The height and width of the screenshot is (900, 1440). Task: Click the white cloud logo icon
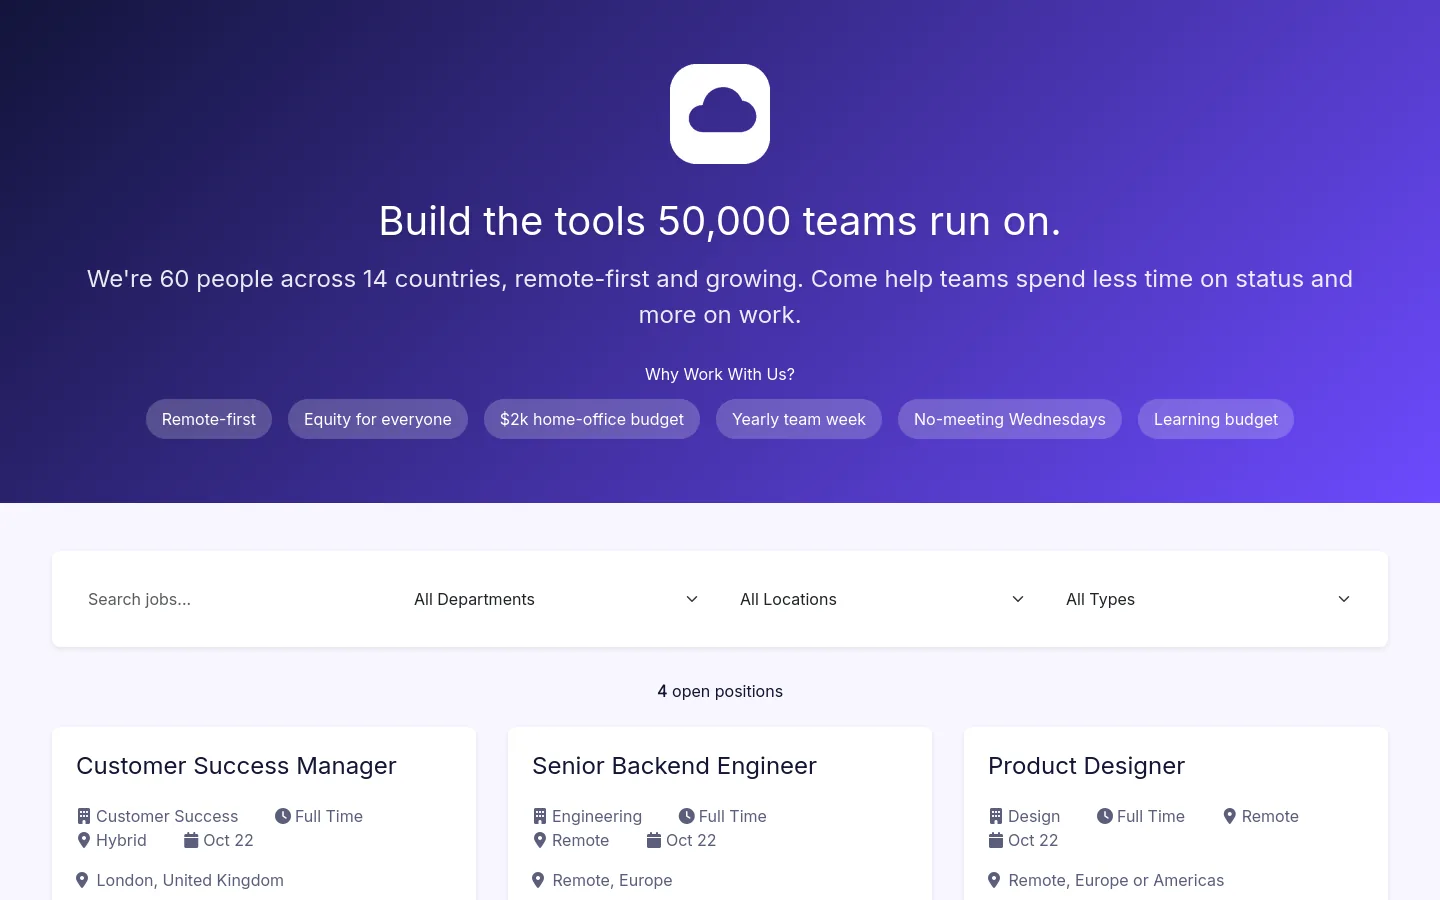pyautogui.click(x=720, y=114)
